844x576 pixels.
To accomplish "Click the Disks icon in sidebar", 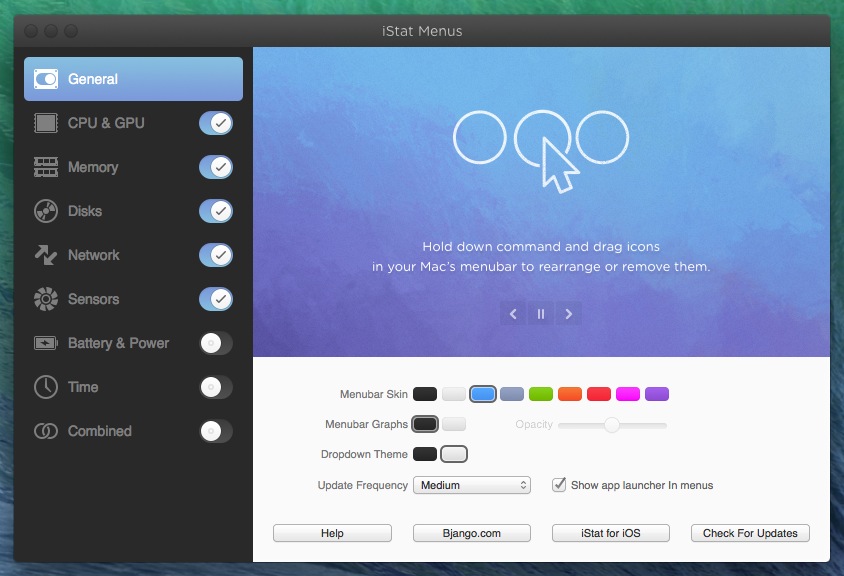I will point(46,211).
